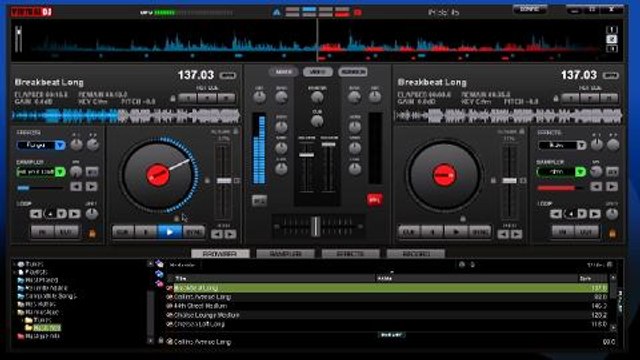Toggle right channel red PFL button
Screen dimensions: 640x360
click(375, 200)
